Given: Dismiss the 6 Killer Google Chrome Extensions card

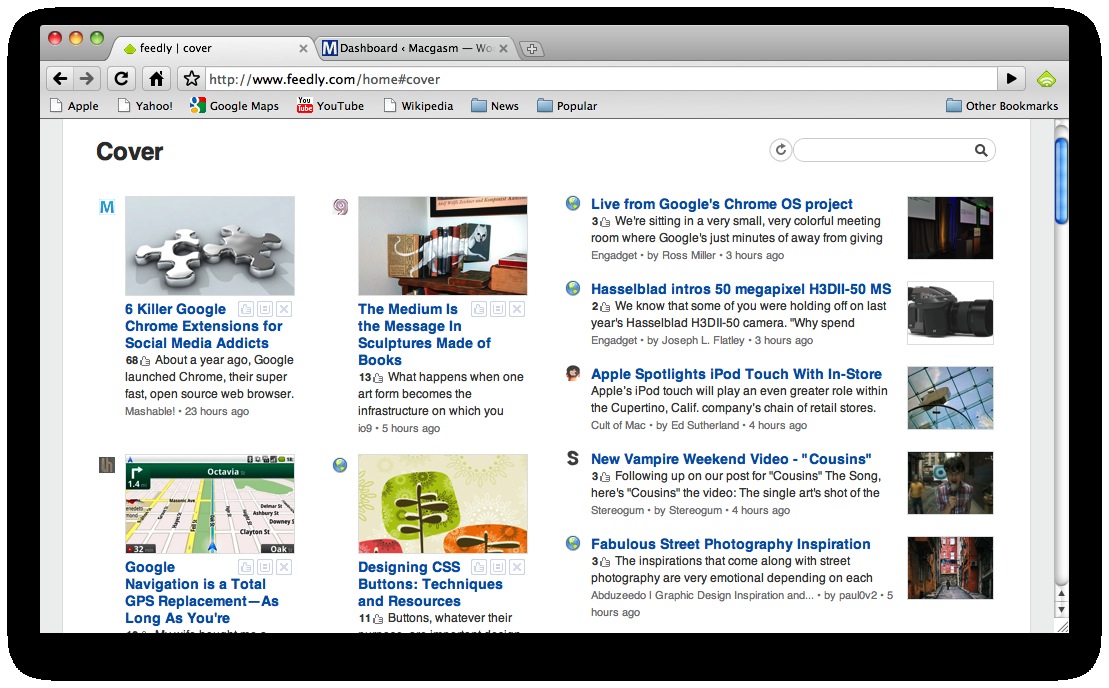Looking at the screenshot, I should [x=284, y=309].
